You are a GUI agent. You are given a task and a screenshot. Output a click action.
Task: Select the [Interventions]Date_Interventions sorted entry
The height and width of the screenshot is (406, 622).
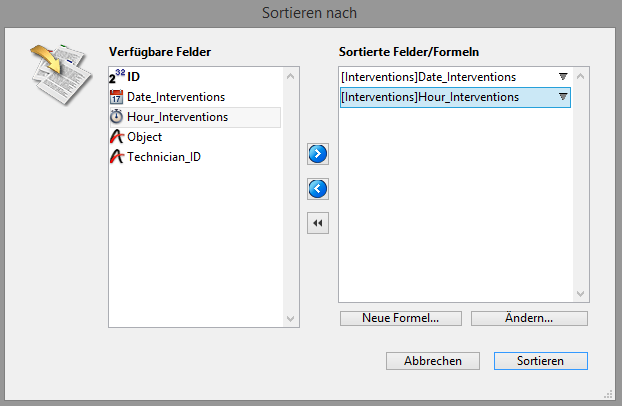pyautogui.click(x=428, y=77)
